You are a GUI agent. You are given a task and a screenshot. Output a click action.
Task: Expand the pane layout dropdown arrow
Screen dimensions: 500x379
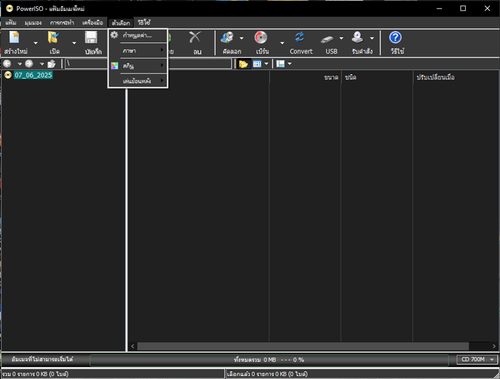[x=289, y=64]
